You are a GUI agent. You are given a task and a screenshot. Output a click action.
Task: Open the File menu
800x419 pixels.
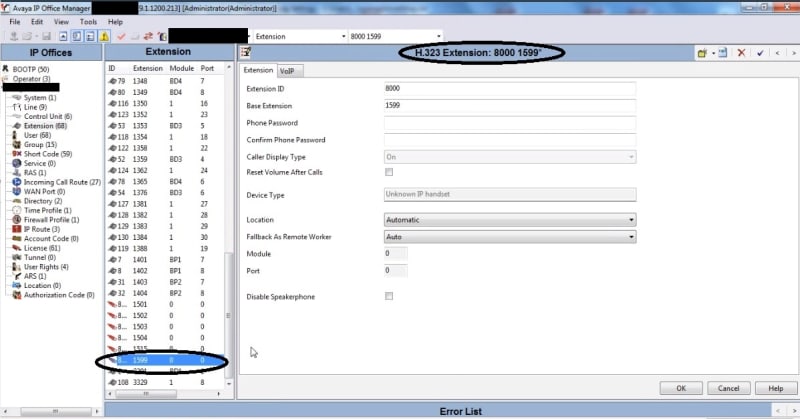(15, 22)
